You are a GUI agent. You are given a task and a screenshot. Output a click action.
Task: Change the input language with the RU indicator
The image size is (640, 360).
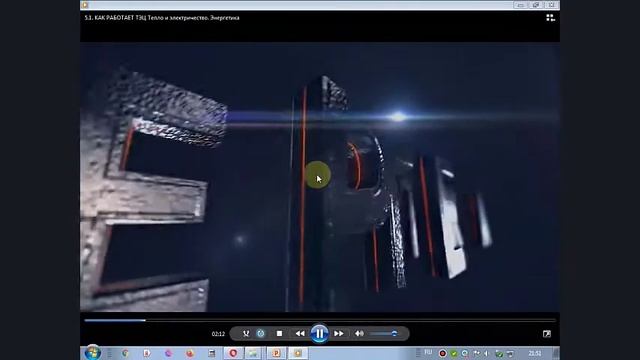428,353
